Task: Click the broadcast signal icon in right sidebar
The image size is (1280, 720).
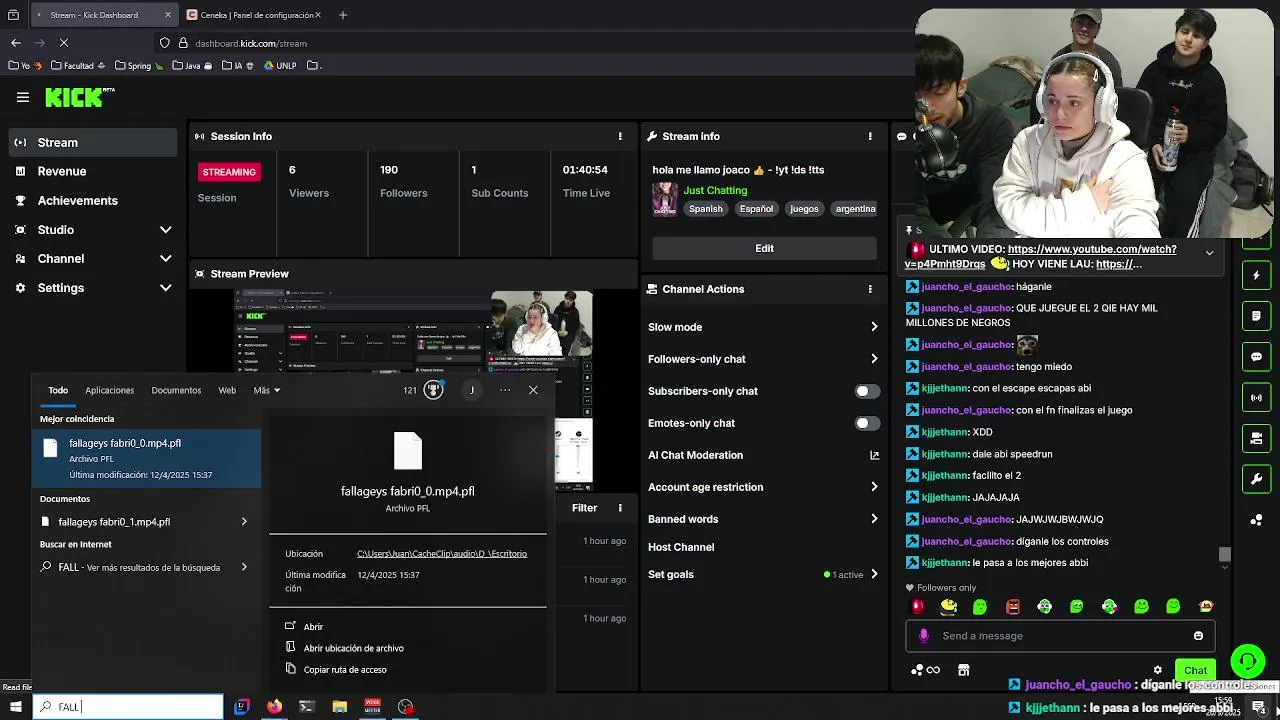Action: click(x=1256, y=398)
